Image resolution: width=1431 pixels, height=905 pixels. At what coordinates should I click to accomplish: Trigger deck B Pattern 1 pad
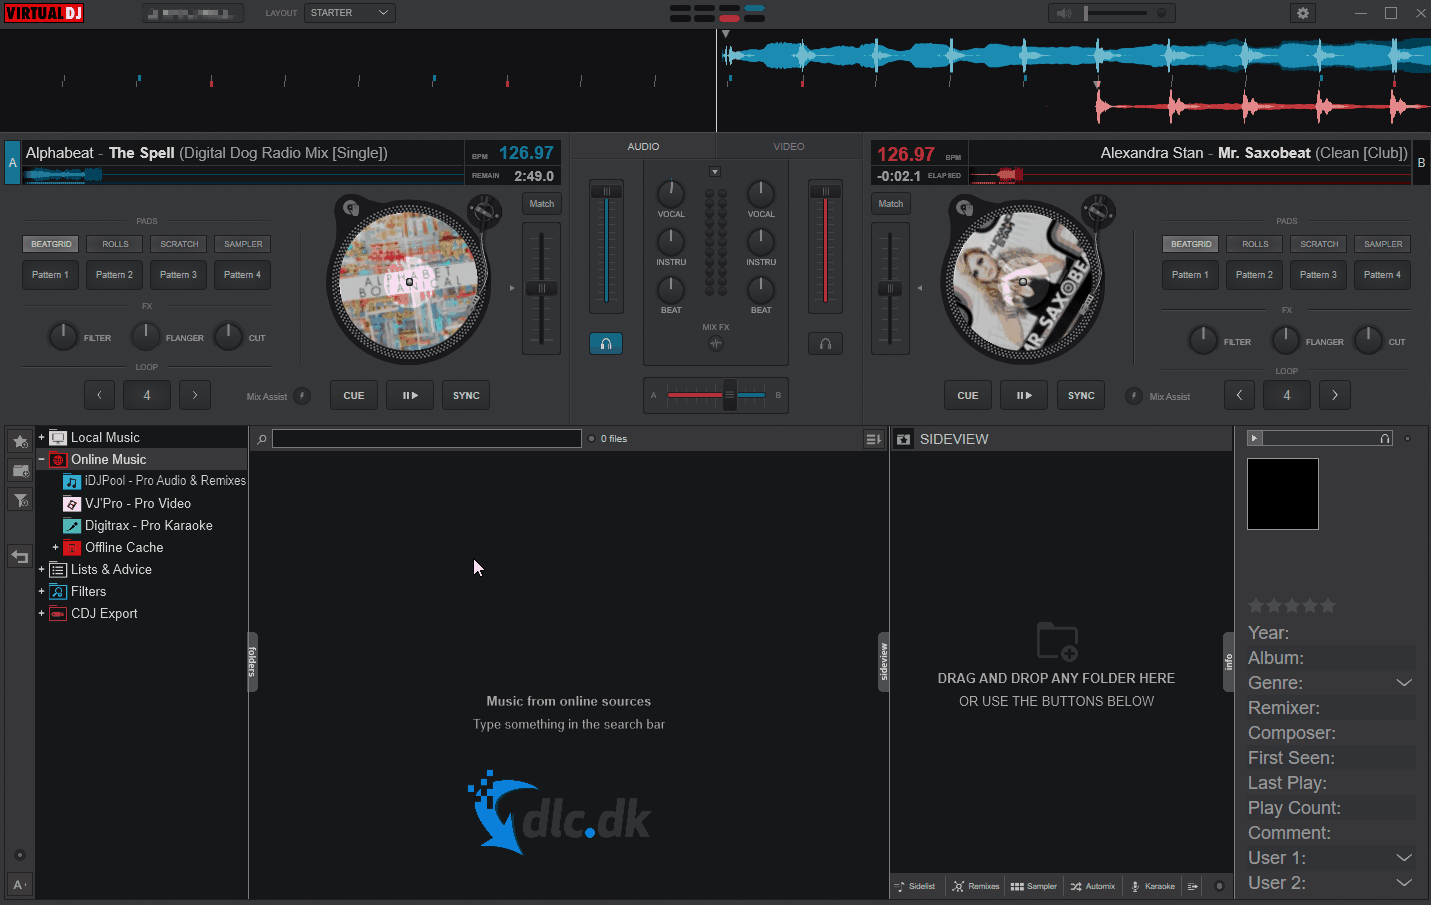point(1191,275)
